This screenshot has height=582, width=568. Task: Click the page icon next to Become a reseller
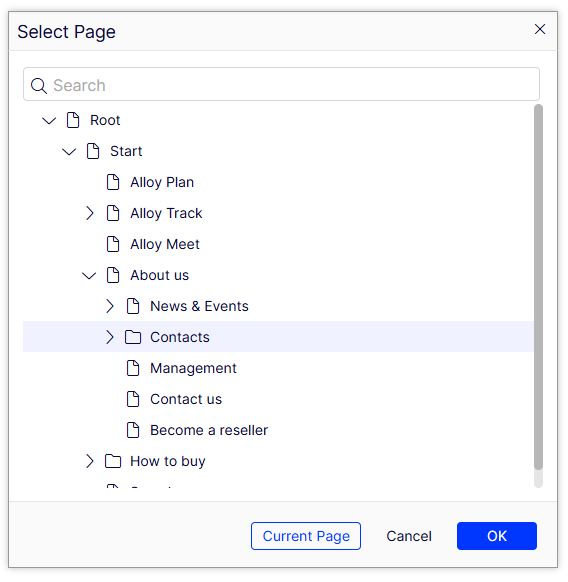133,430
